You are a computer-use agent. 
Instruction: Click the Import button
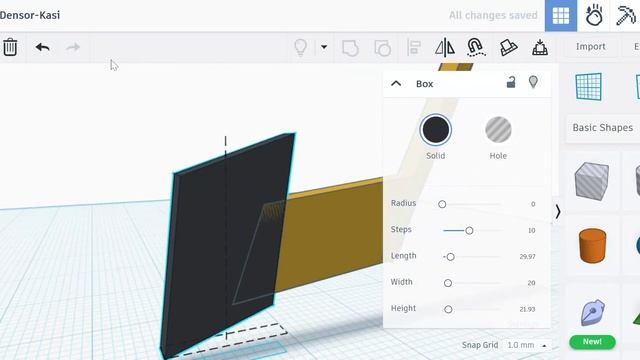(x=591, y=47)
